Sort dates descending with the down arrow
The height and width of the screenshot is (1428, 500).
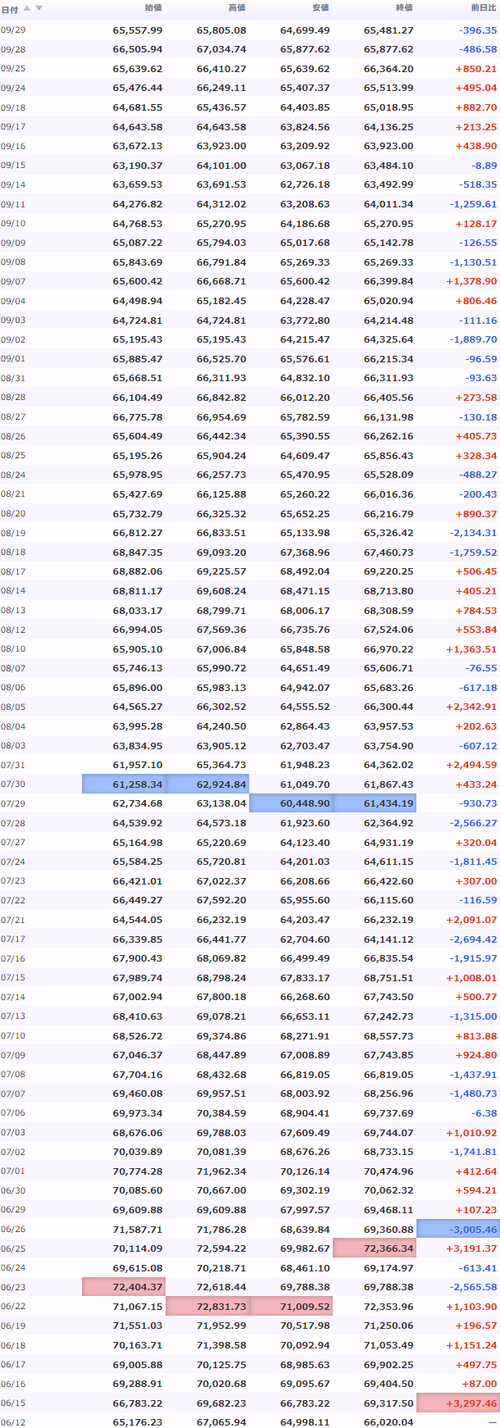coord(39,7)
